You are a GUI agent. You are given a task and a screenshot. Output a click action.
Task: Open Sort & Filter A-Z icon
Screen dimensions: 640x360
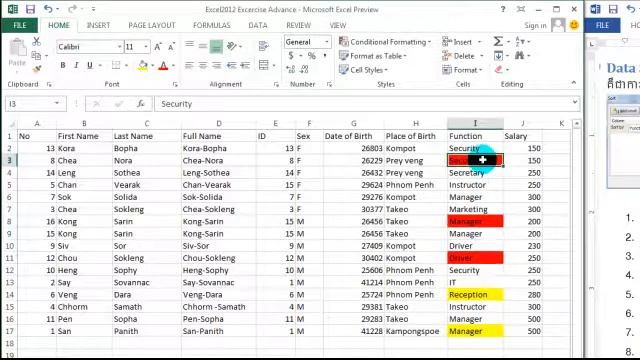point(520,41)
